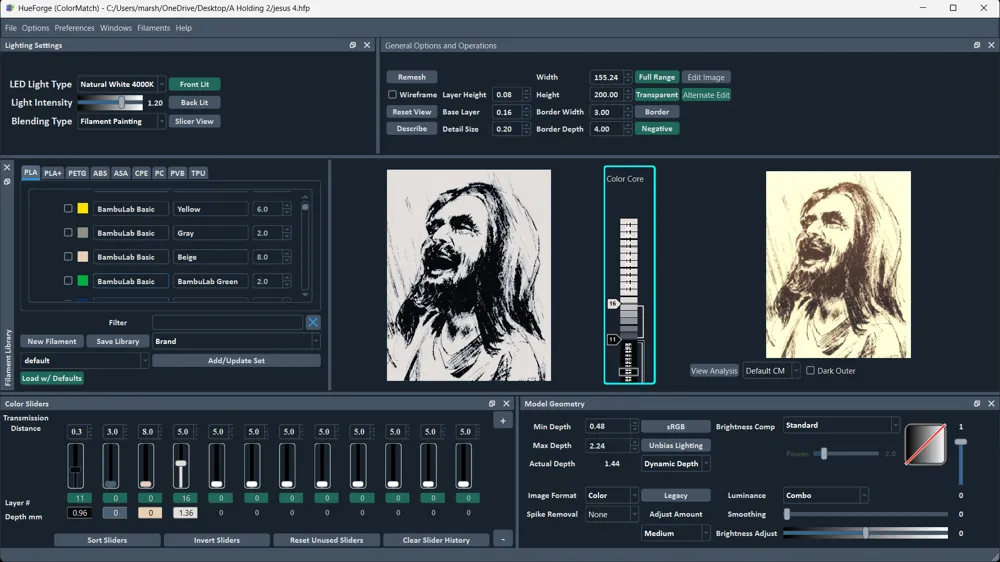Enable the Dark Outer checkbox
Screen dimensions: 1000x562
point(810,370)
